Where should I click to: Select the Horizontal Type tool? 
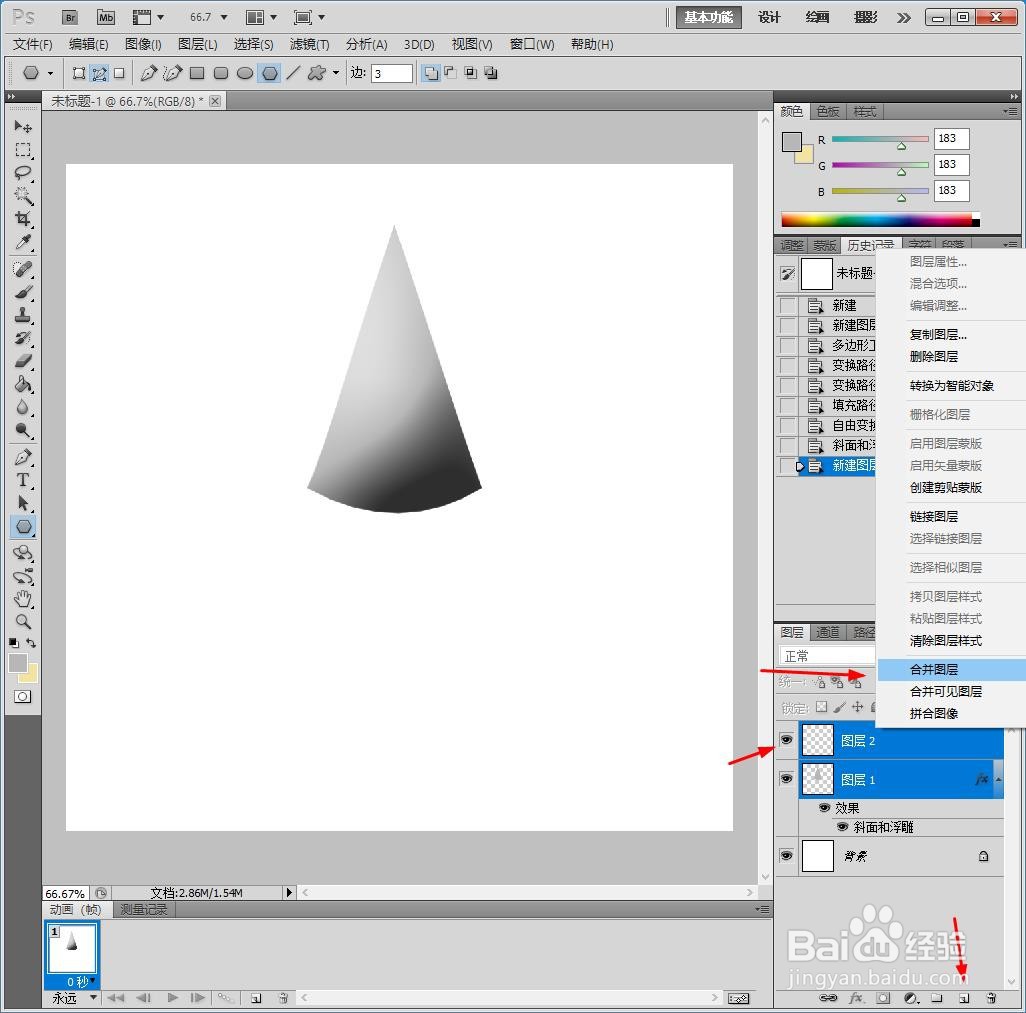[23, 480]
